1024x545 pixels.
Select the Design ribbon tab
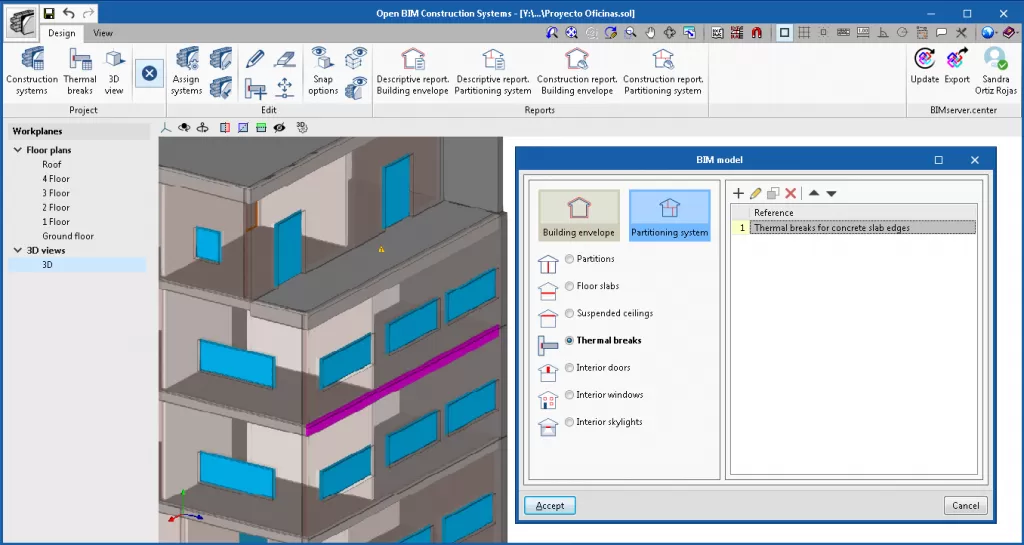[x=61, y=33]
